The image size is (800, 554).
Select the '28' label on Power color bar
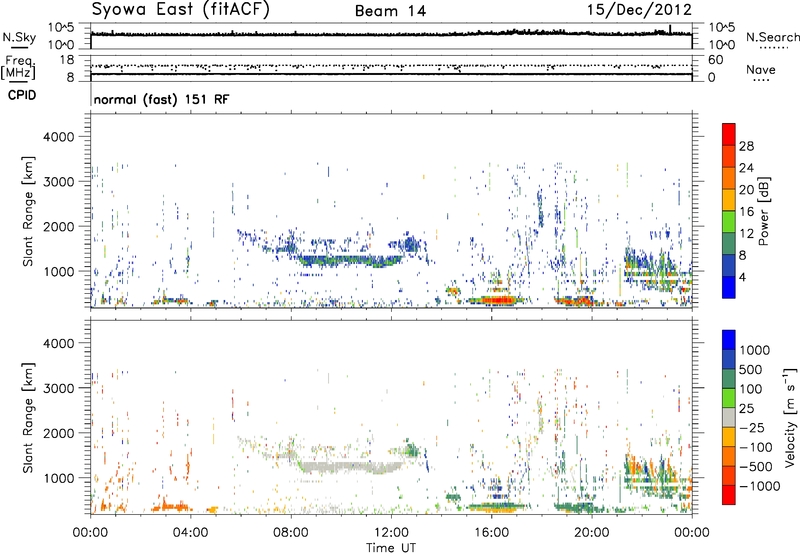[x=746, y=146]
